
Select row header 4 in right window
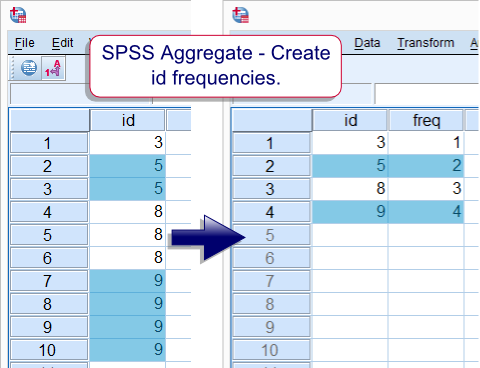[x=272, y=212]
